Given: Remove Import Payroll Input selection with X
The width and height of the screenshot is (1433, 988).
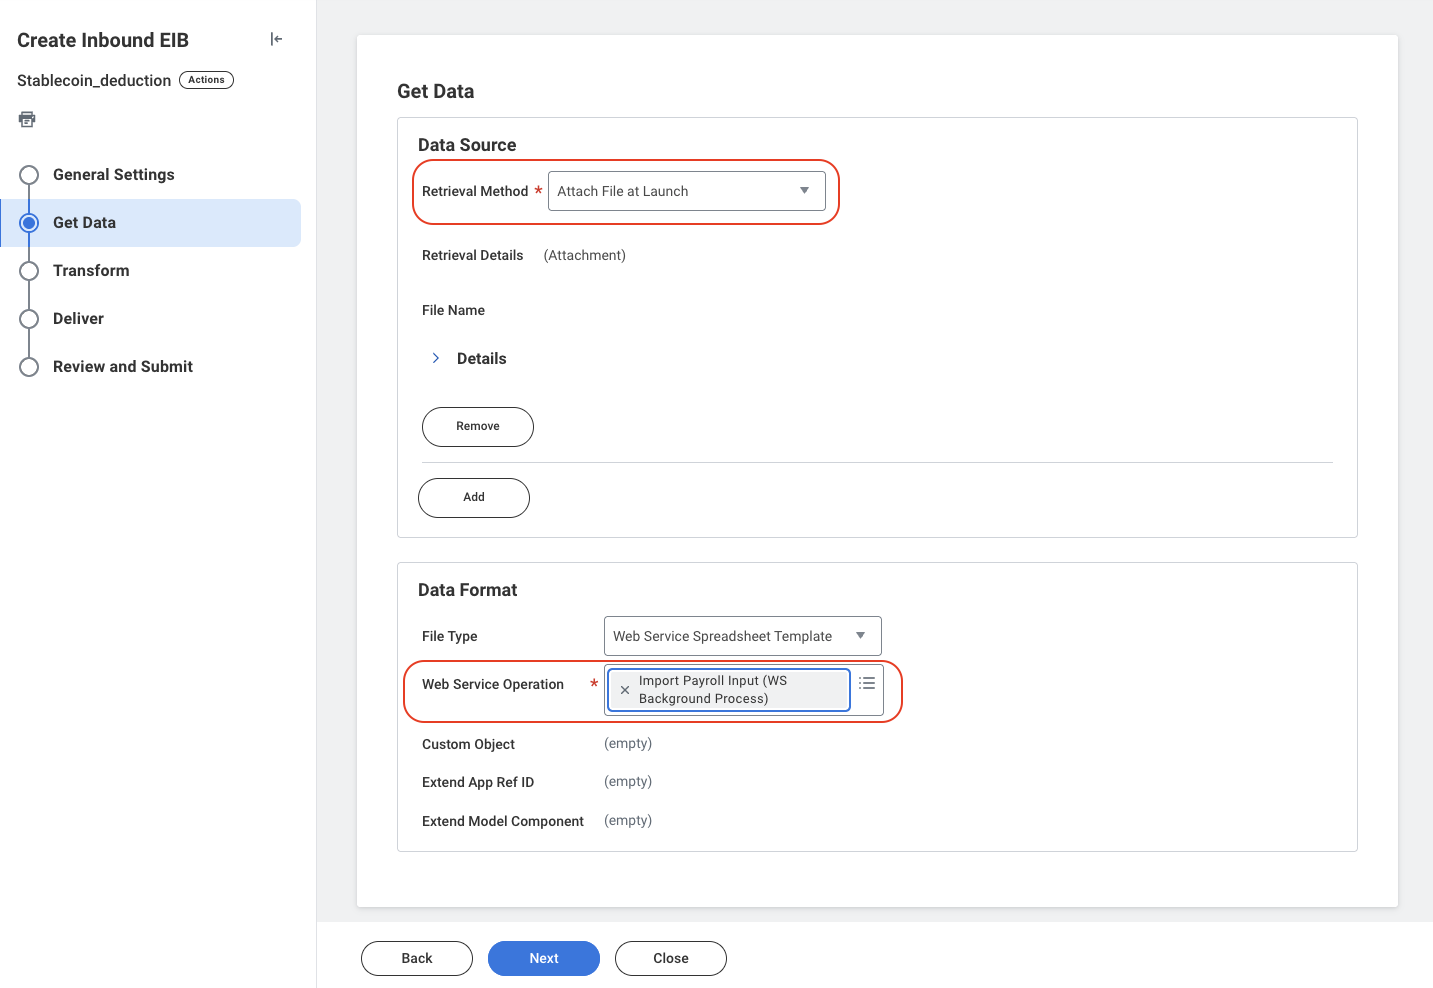Looking at the screenshot, I should pyautogui.click(x=625, y=690).
